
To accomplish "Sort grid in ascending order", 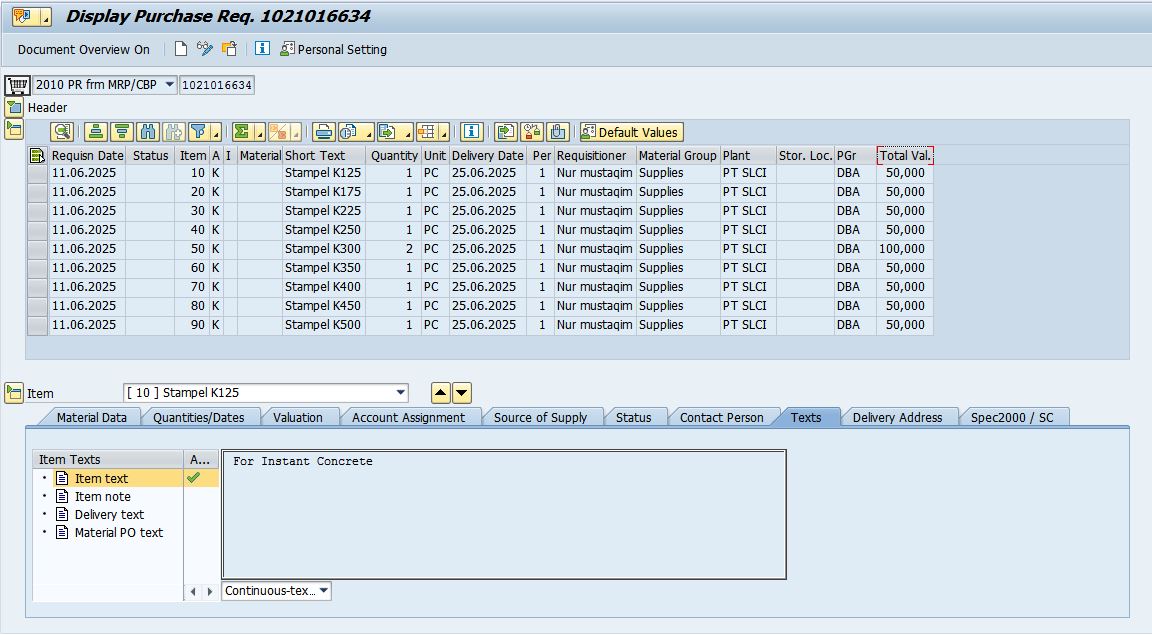I will coord(96,132).
